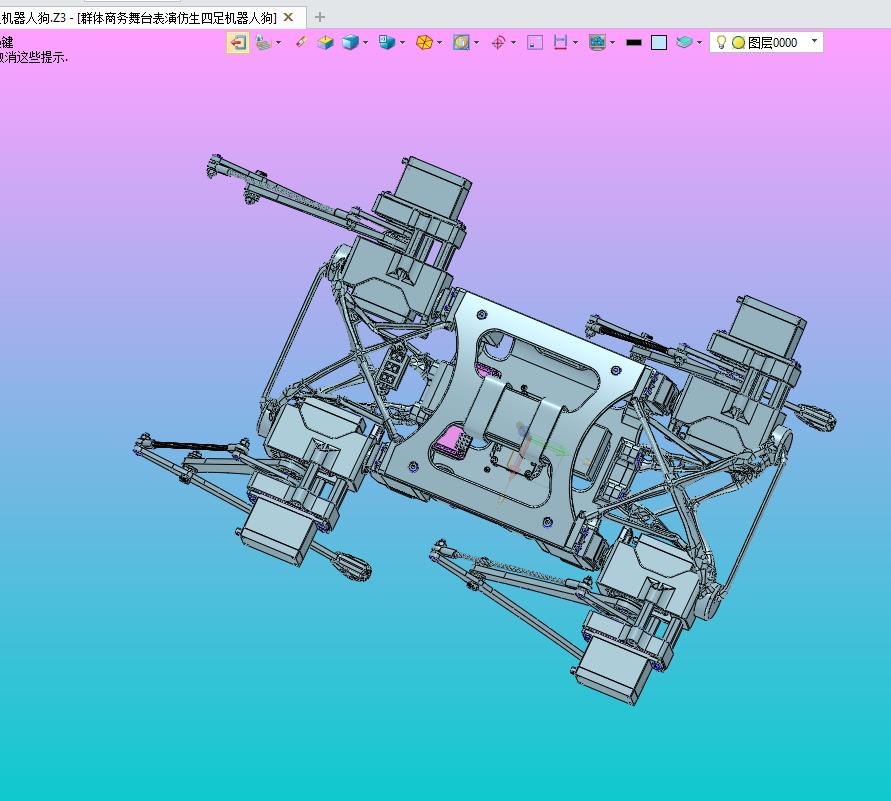891x801 pixels.
Task: Toggle the lightbulb layer visibility icon
Action: (721, 42)
